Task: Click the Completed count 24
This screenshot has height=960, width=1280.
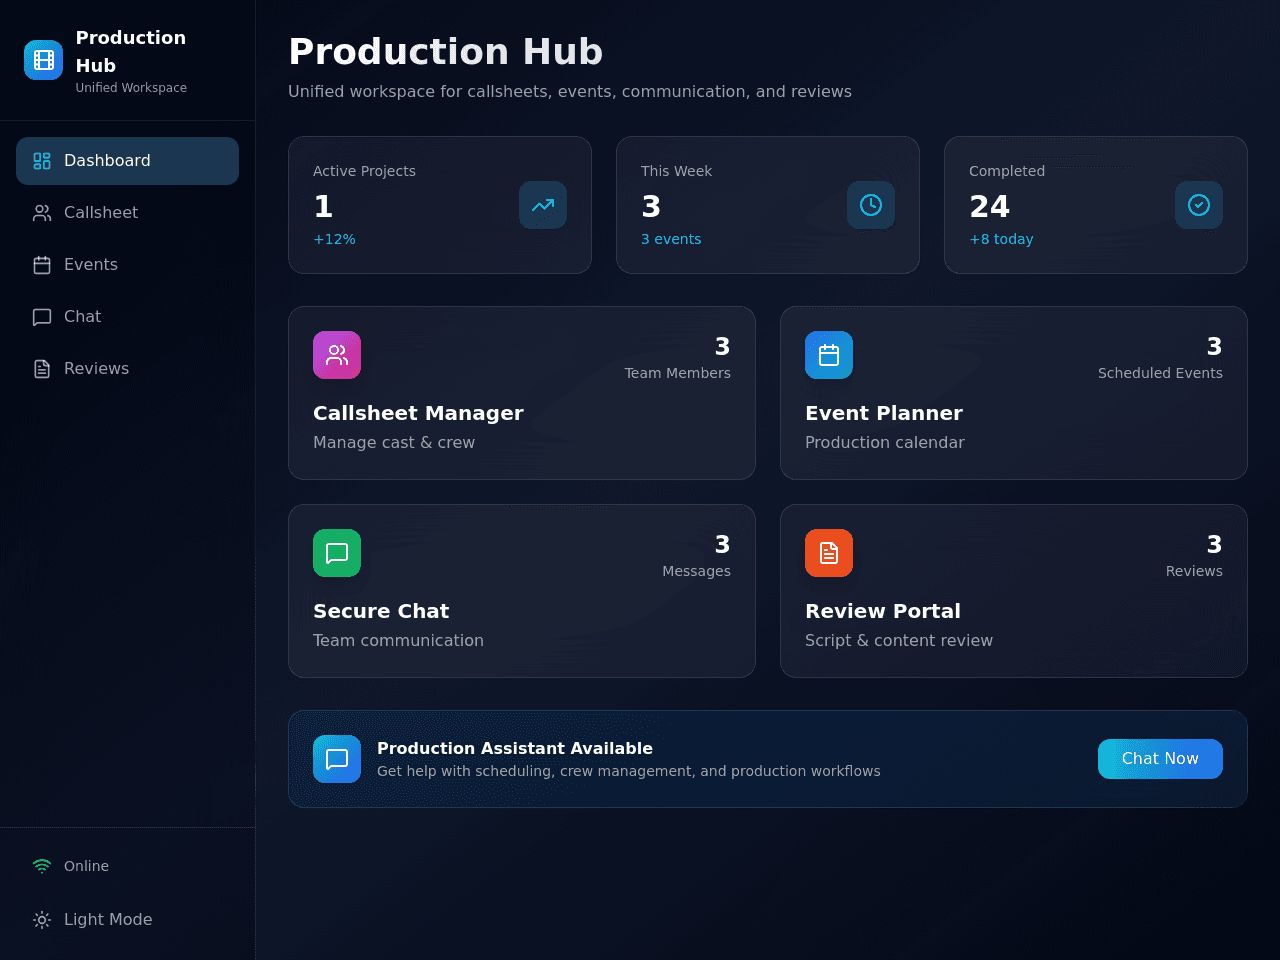Action: 989,207
